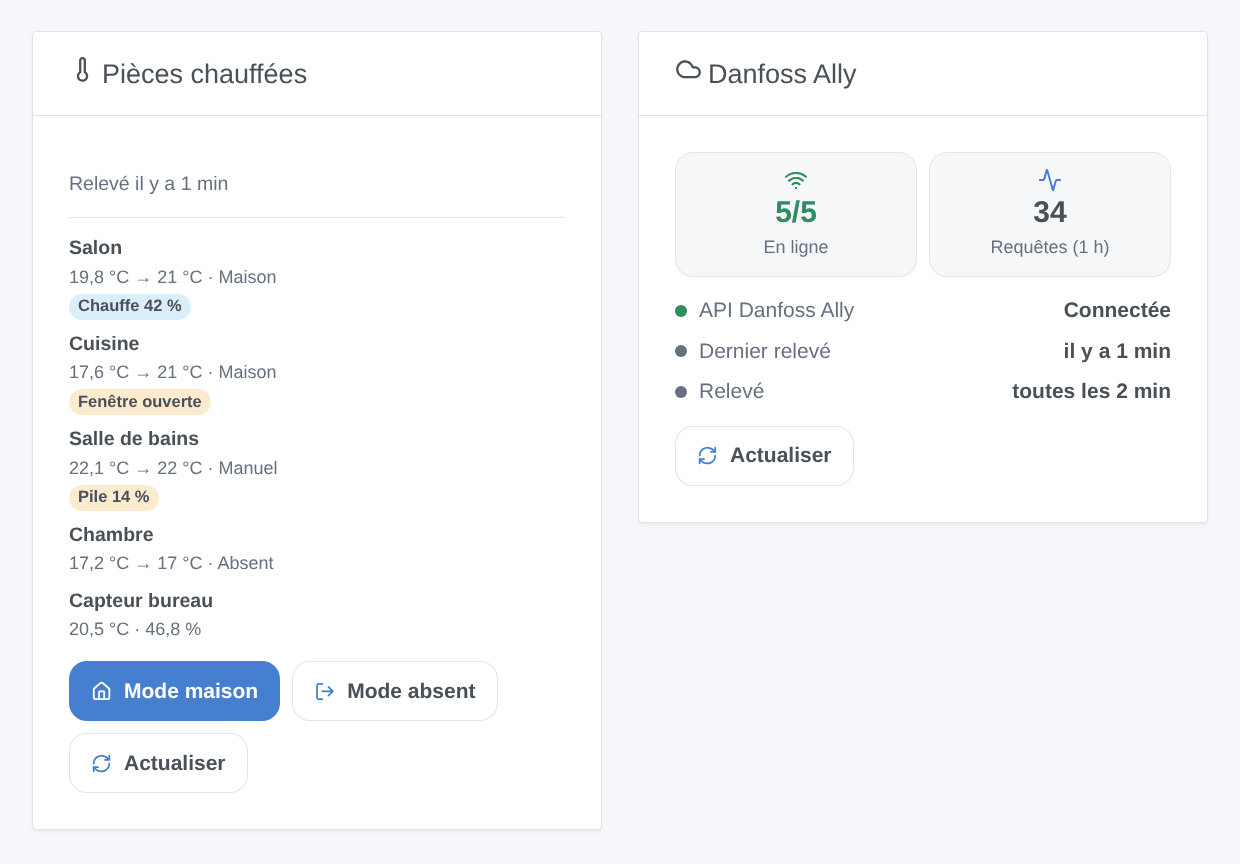Click the text 17,2 °C → 17 °C · Absent

171,563
